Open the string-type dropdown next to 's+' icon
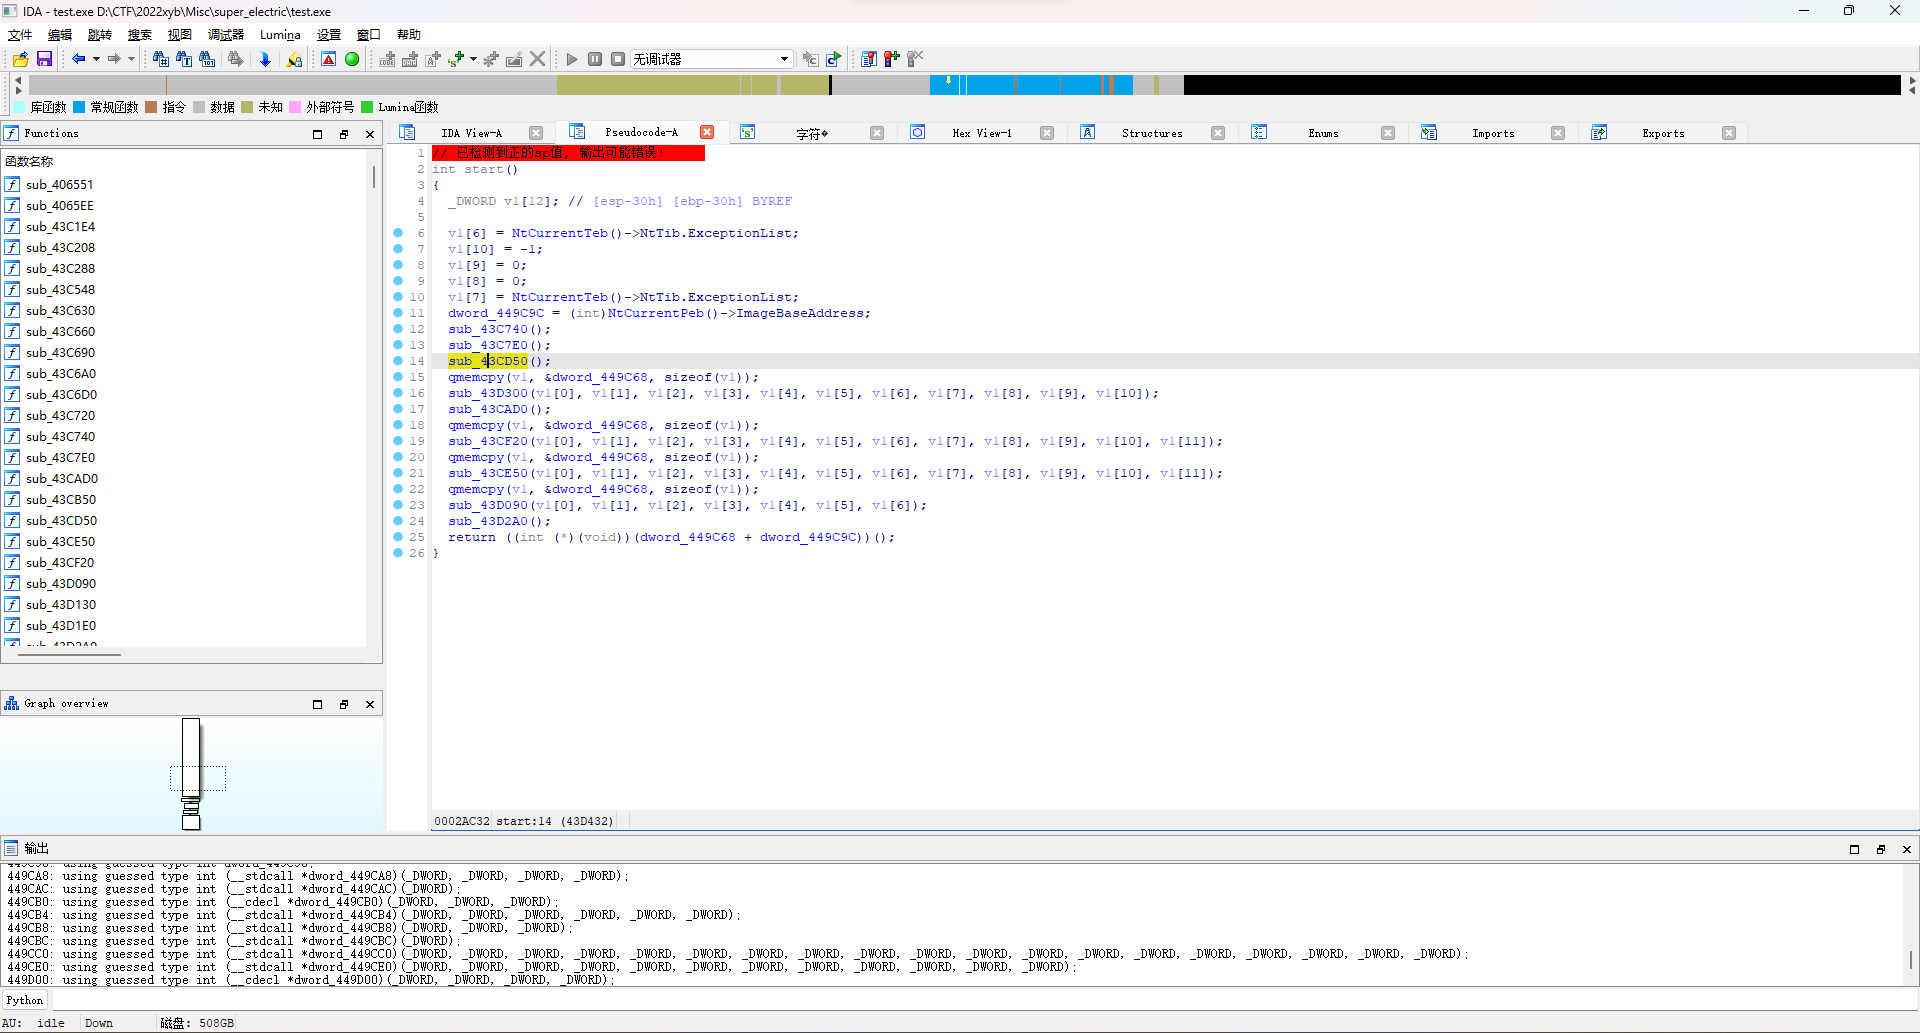This screenshot has height=1033, width=1920. (473, 59)
